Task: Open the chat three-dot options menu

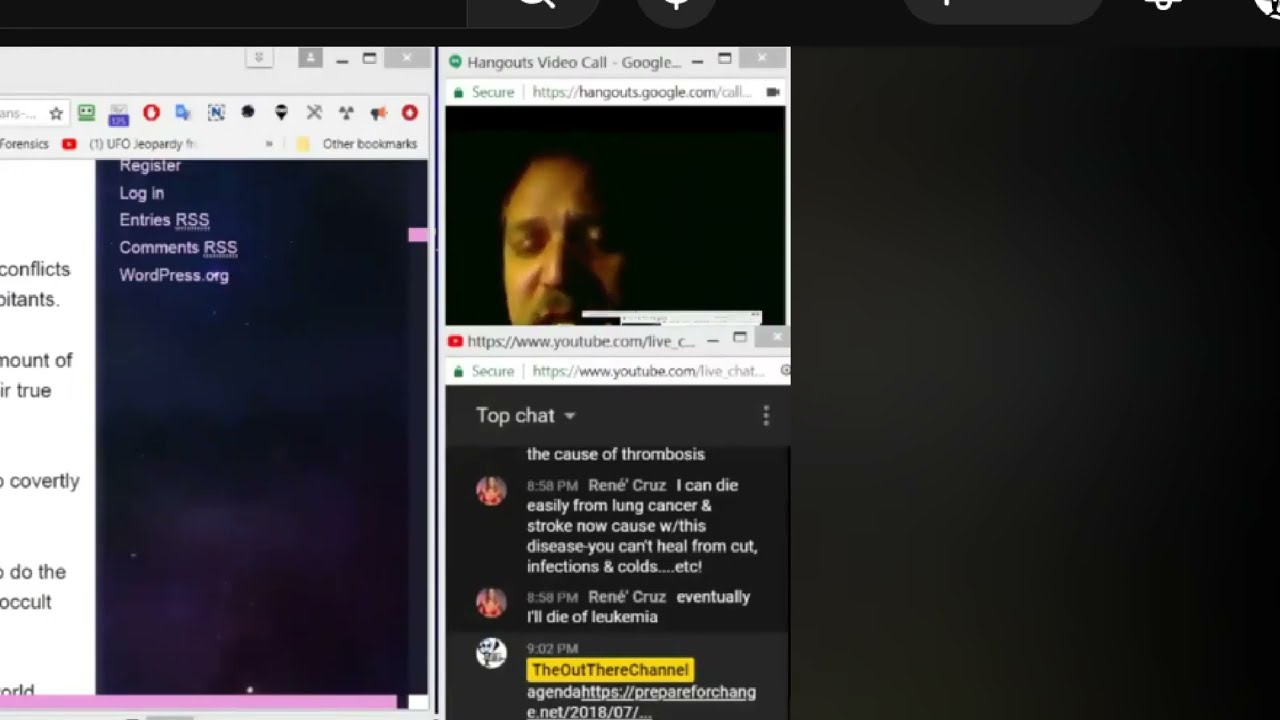Action: [x=766, y=416]
